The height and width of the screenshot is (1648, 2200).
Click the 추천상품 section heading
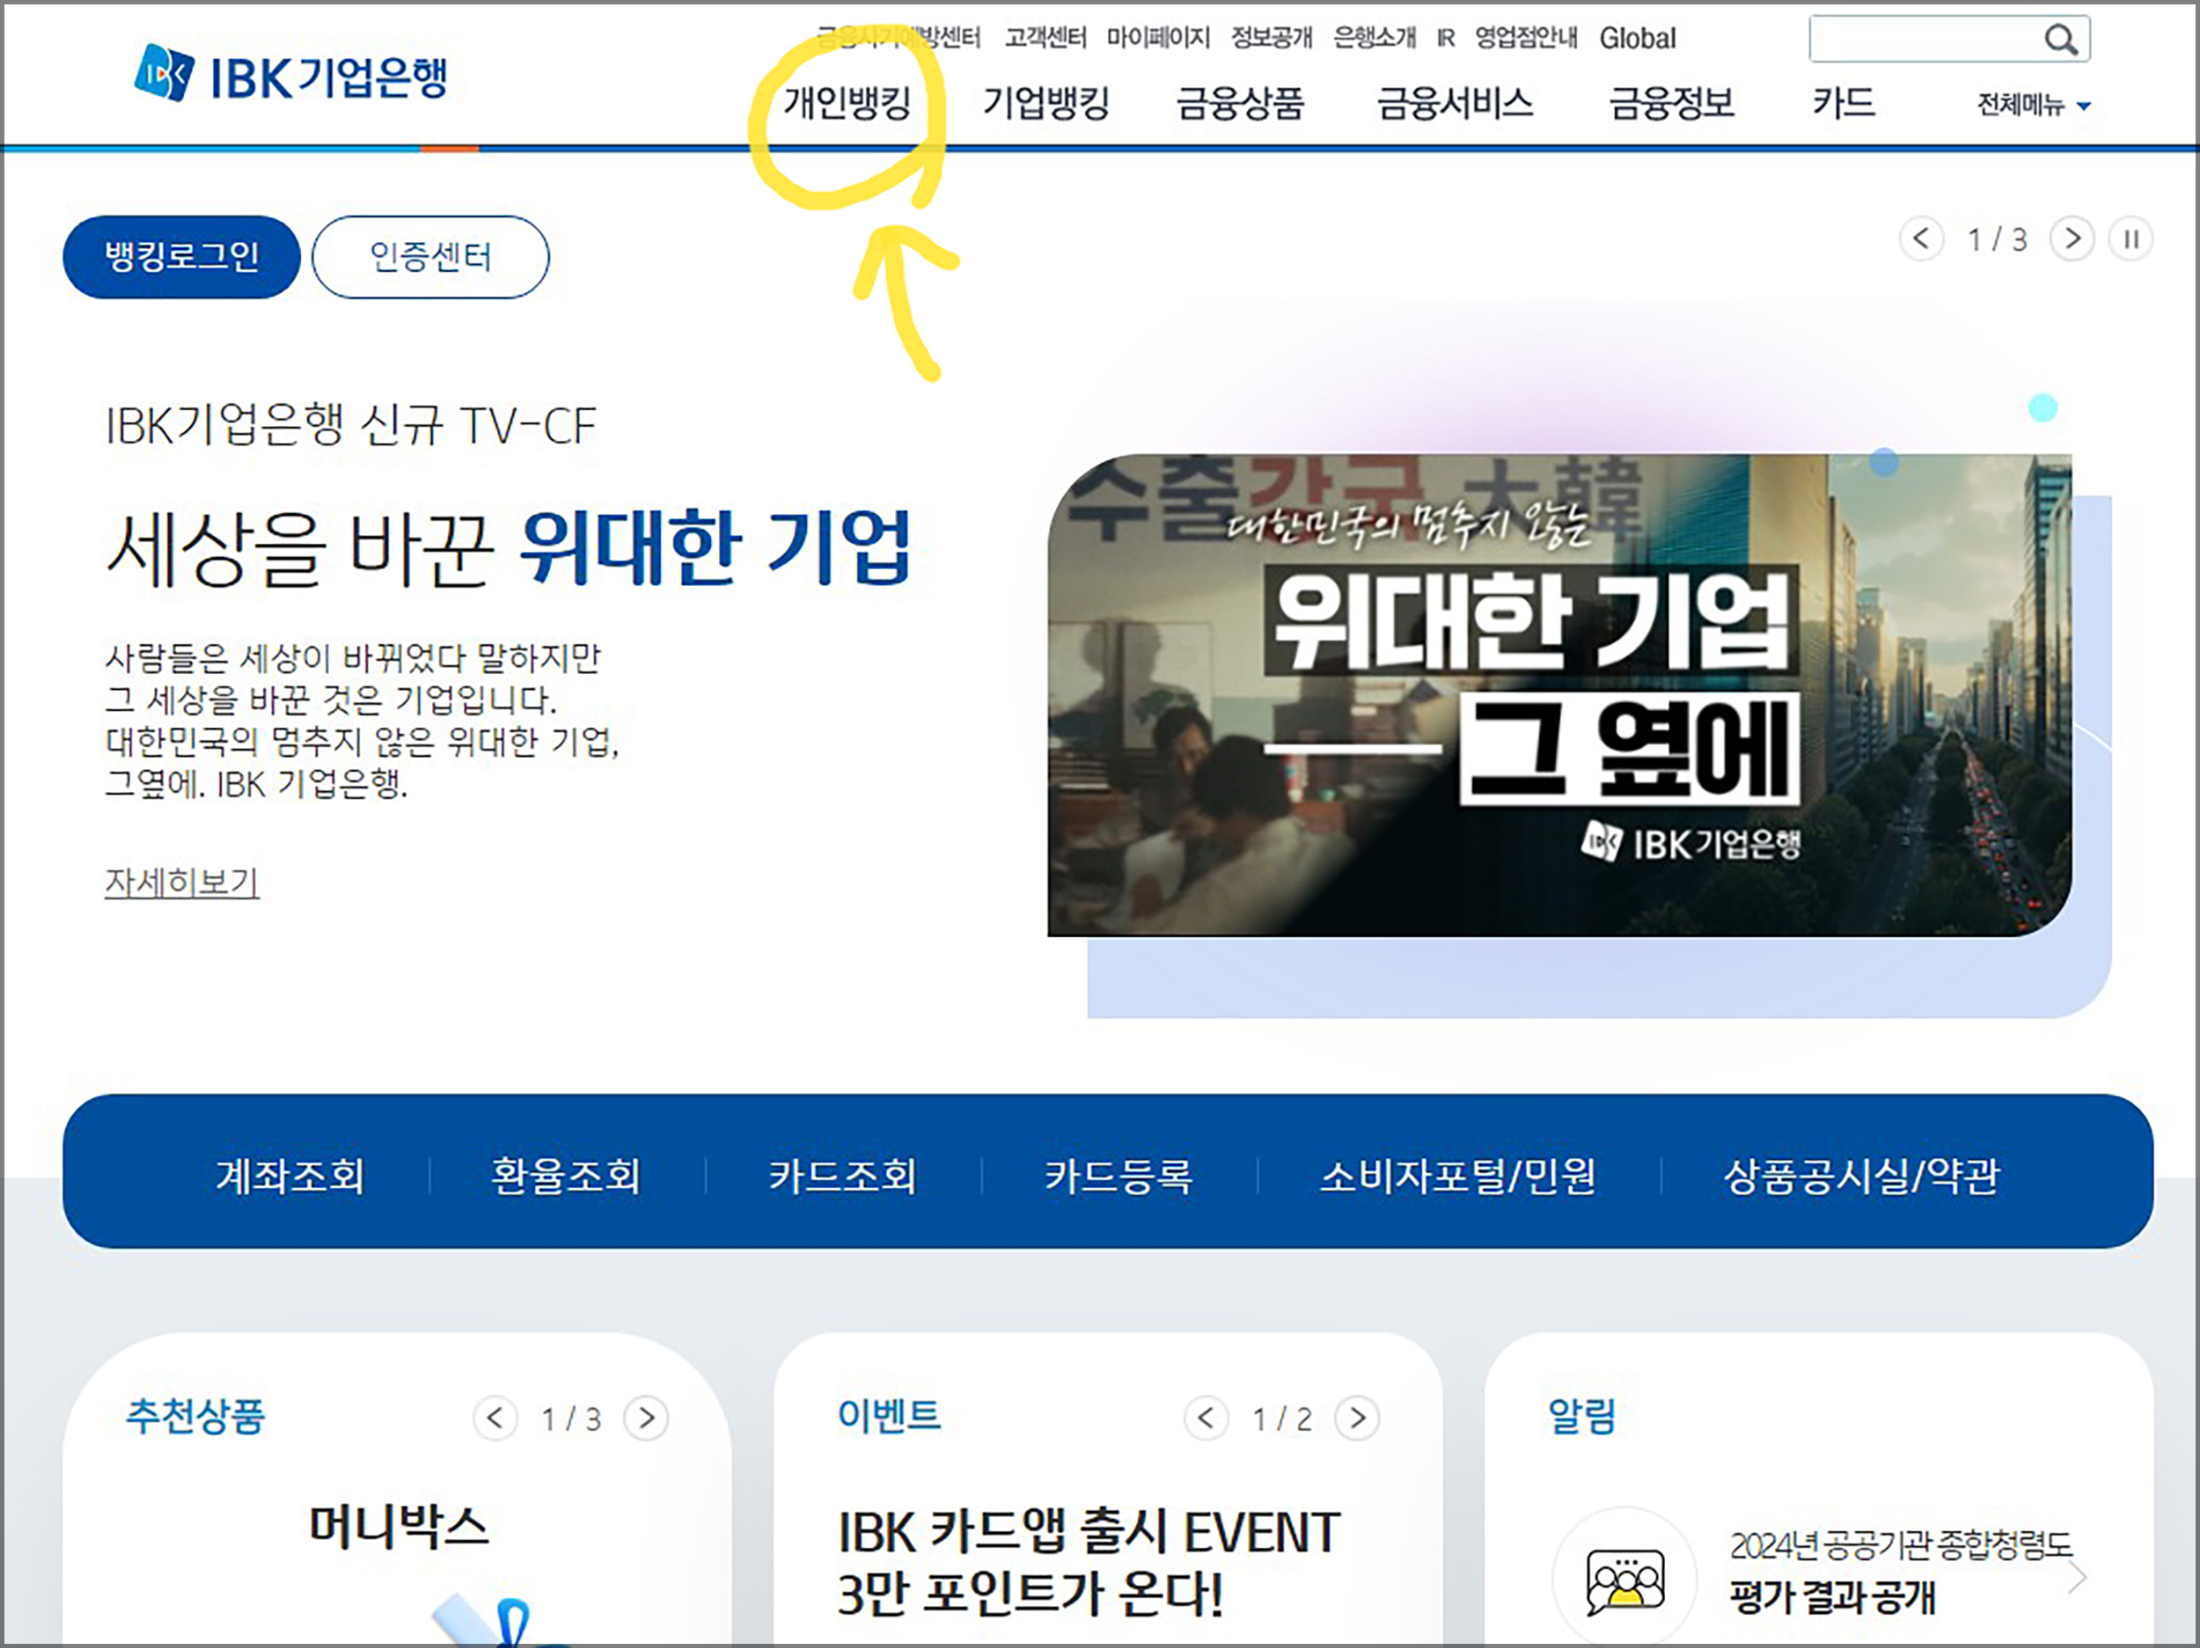pyautogui.click(x=195, y=1416)
